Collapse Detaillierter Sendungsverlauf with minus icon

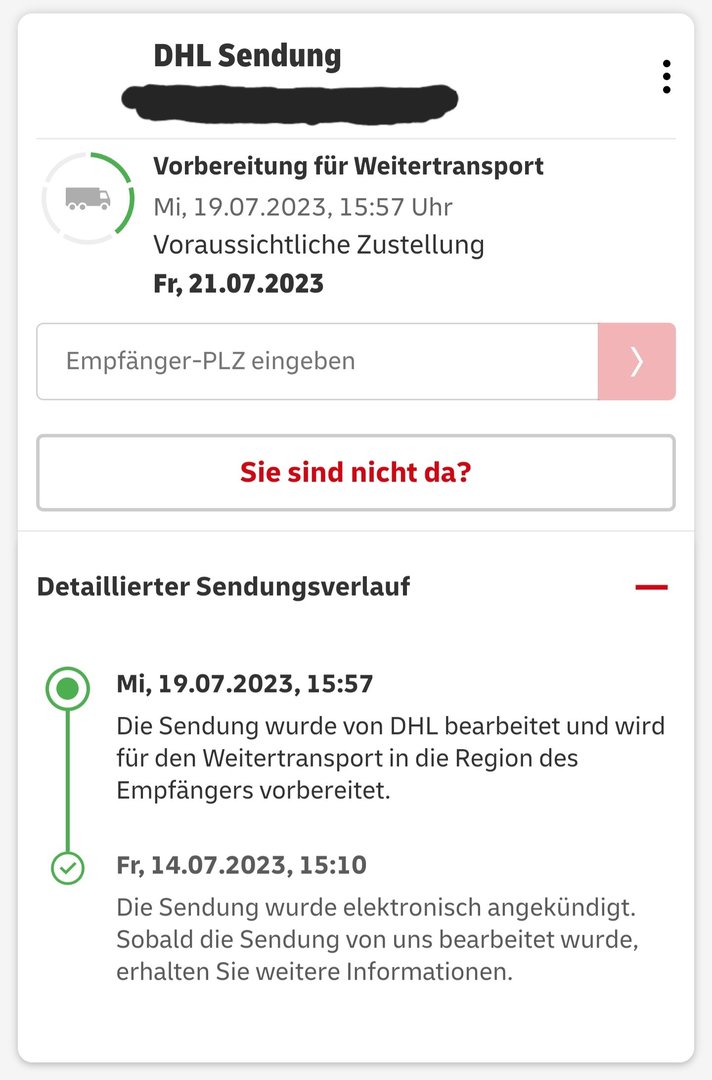point(651,588)
